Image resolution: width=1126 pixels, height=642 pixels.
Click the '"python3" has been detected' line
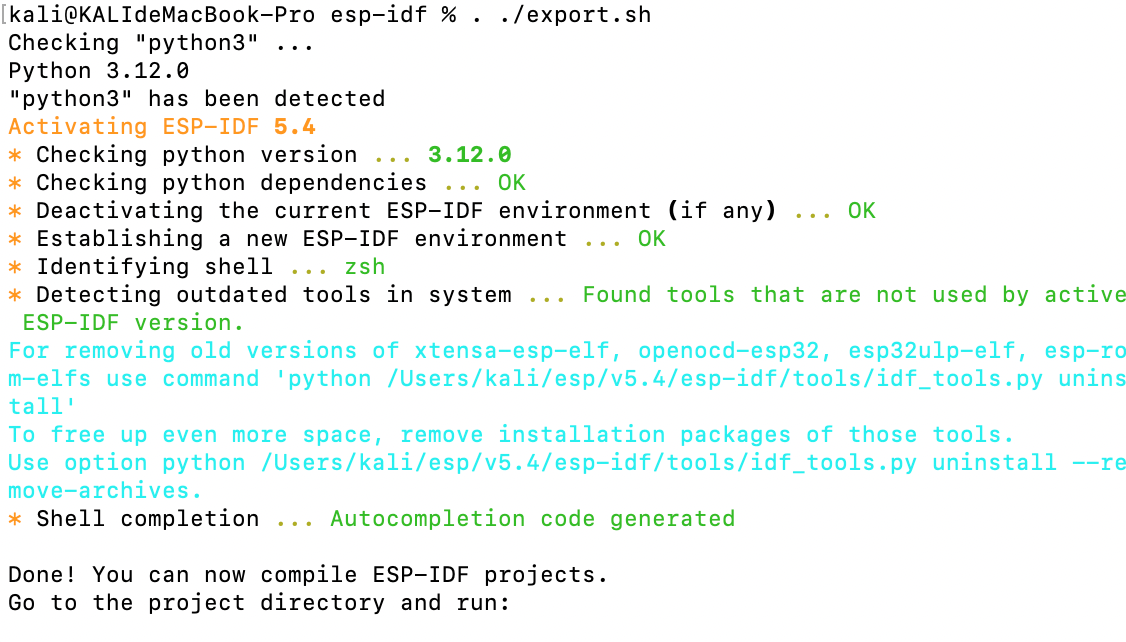pyautogui.click(x=196, y=99)
